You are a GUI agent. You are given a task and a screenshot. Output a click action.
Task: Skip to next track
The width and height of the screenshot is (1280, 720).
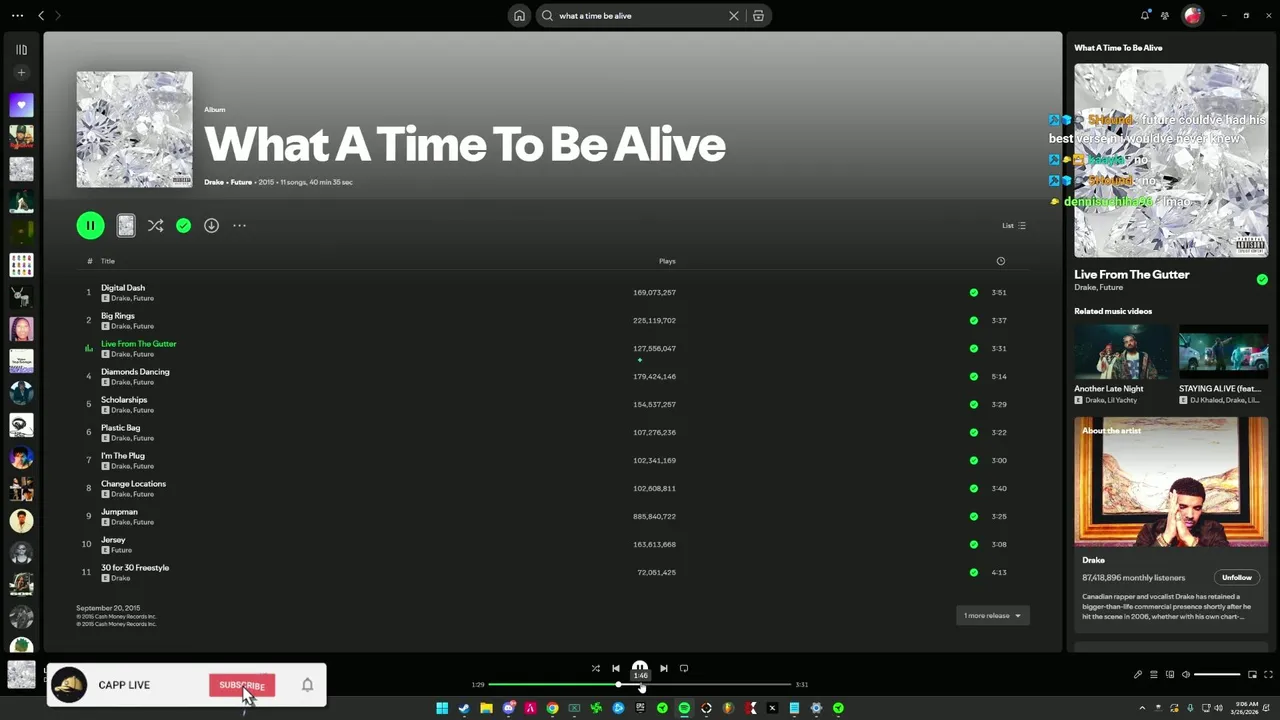click(663, 668)
